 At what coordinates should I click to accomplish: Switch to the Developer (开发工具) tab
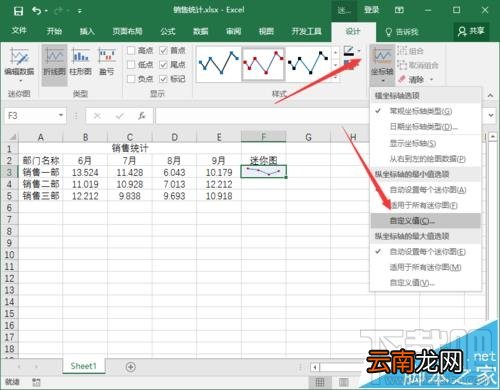click(x=306, y=31)
